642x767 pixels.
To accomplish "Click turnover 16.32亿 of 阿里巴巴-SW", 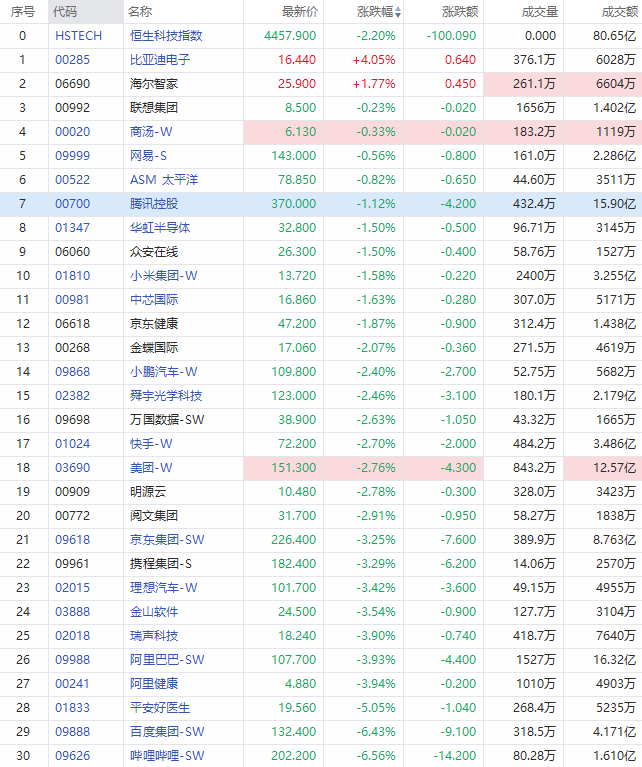I will tap(615, 659).
